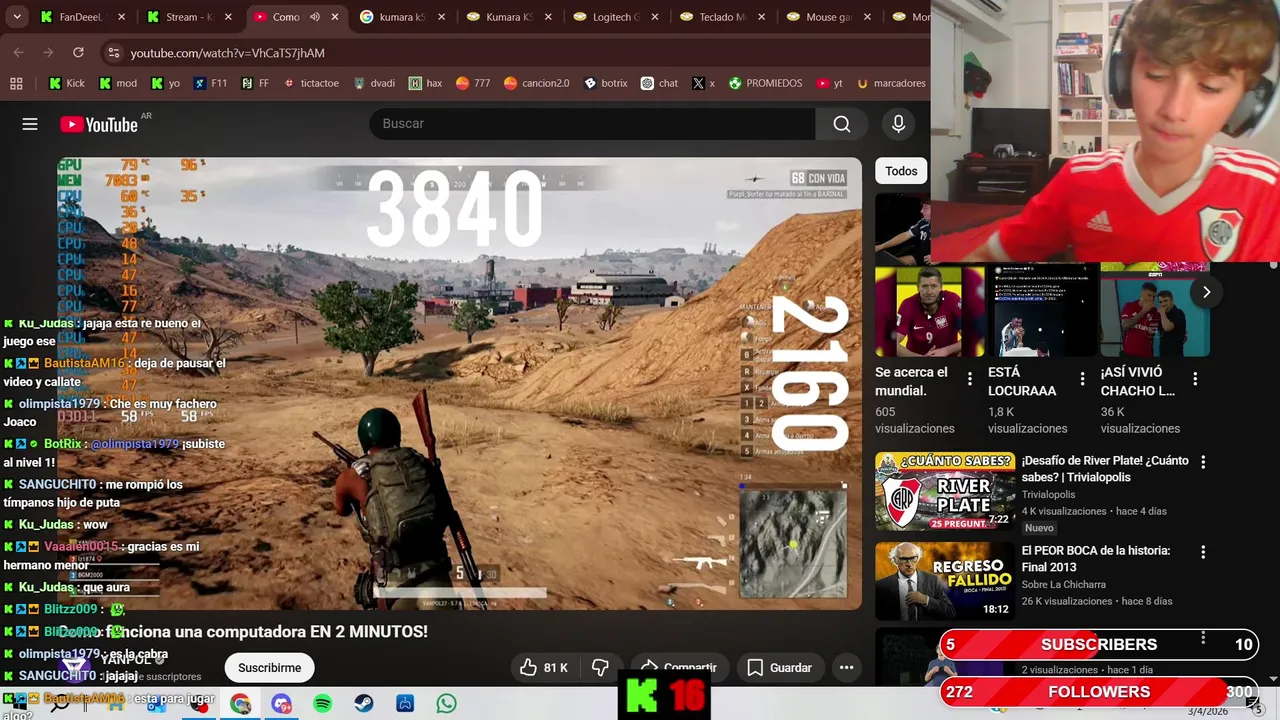
Task: Open options for El PEOR BOCA video
Action: [x=1203, y=552]
